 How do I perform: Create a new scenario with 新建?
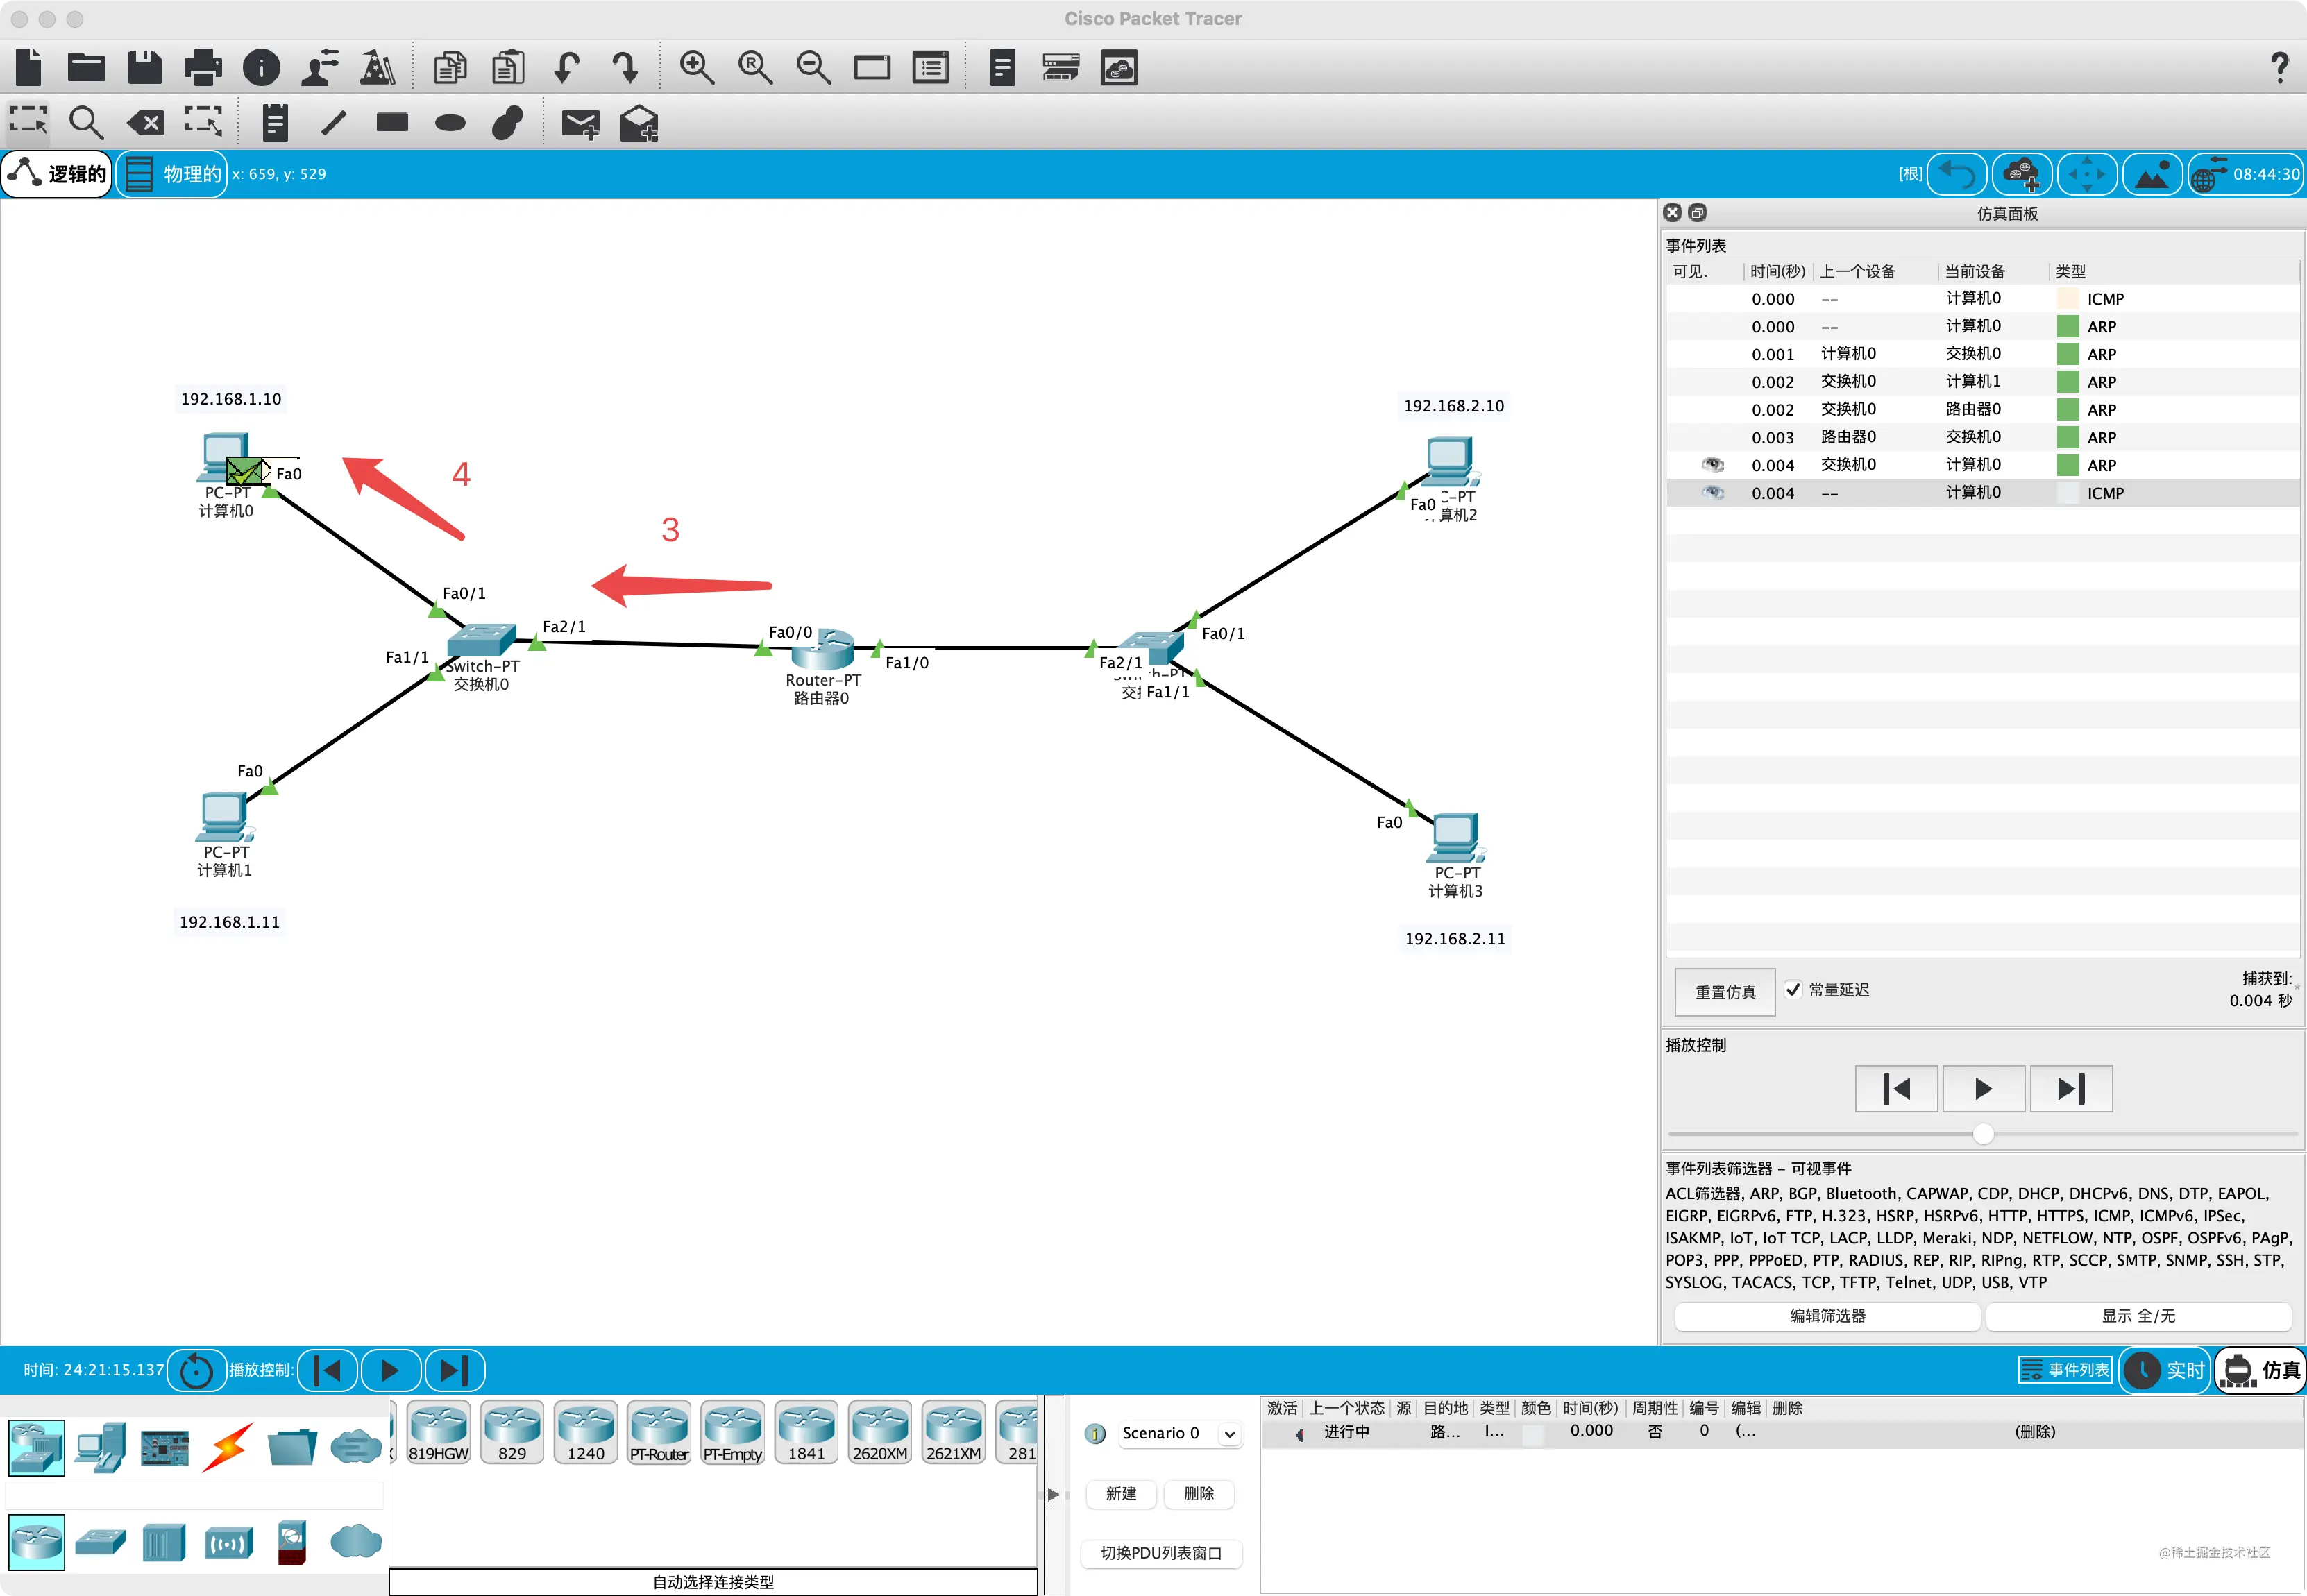(1121, 1493)
